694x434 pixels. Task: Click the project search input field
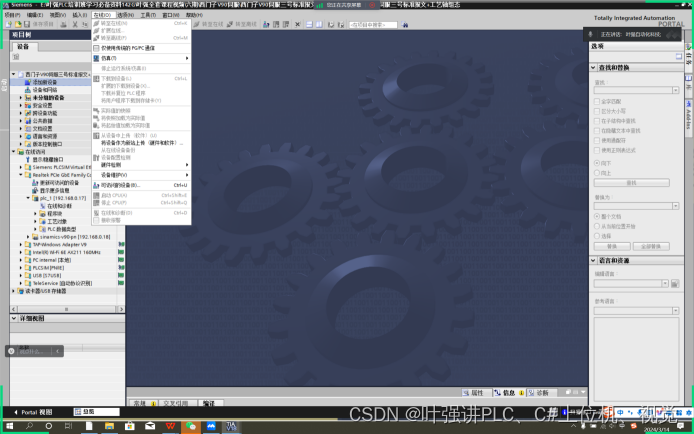373,25
